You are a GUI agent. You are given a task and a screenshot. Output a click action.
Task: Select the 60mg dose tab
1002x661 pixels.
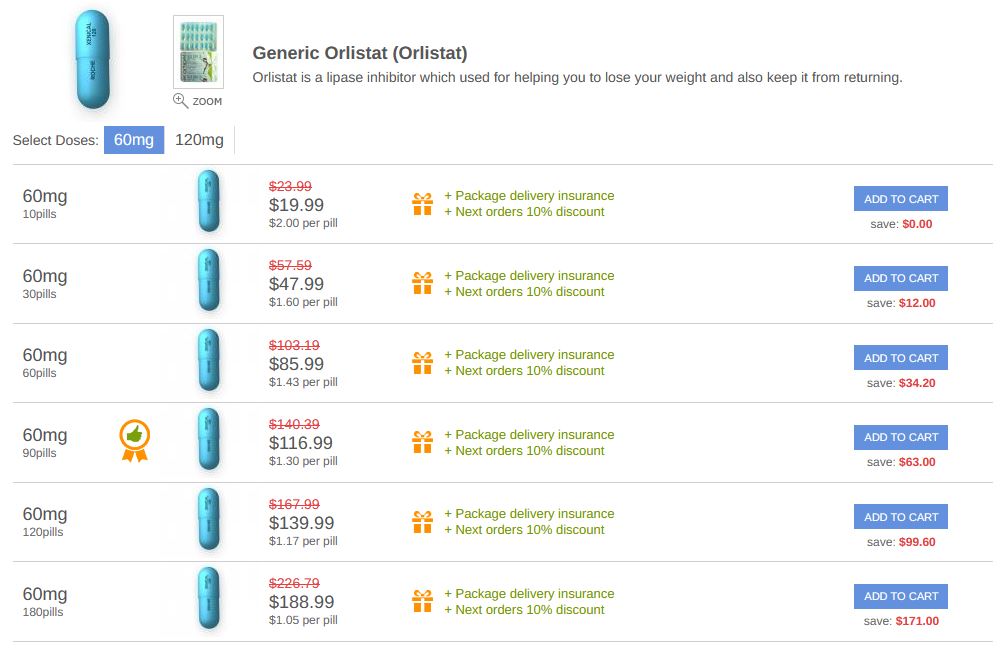click(x=134, y=140)
